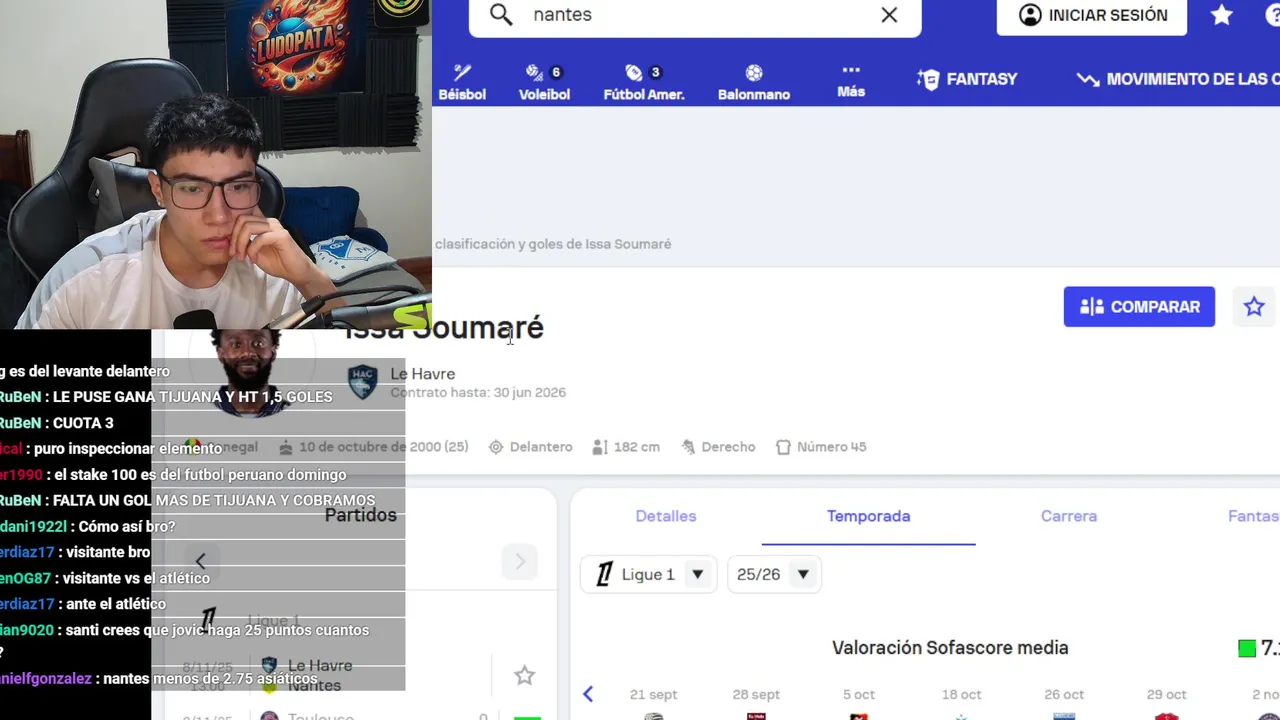Favorite the Le Havre vs Nantes match
The image size is (1280, 720).
[524, 676]
